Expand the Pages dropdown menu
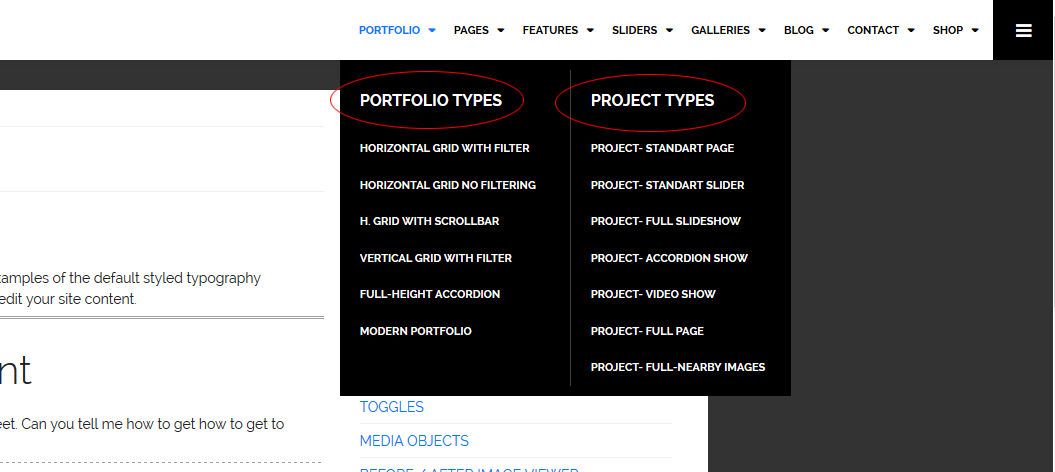 tap(478, 30)
